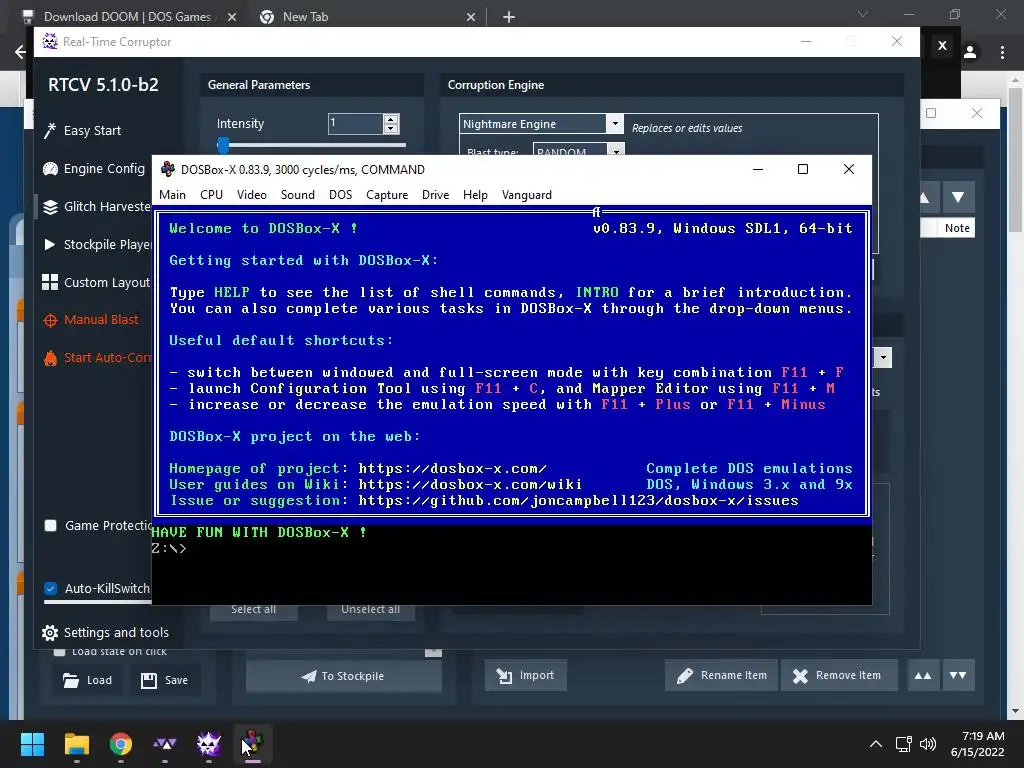Open DOSBox-X Capture menu
Screen dimensions: 1024x768
[387, 195]
